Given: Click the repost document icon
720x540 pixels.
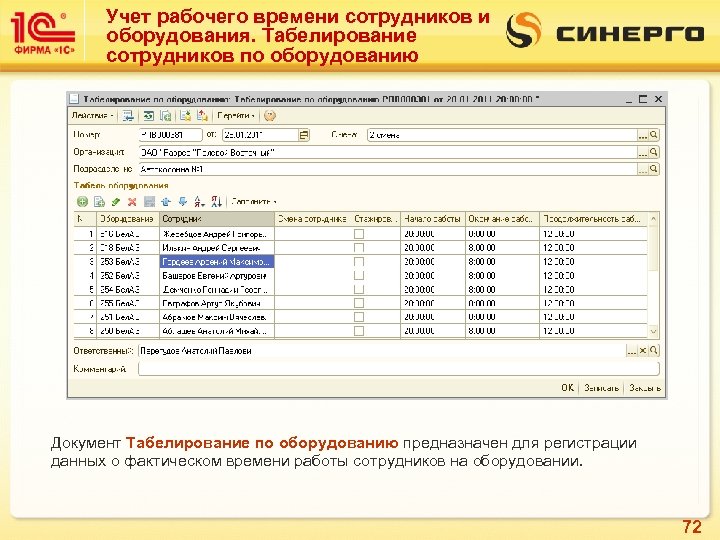Looking at the screenshot, I should [148, 116].
